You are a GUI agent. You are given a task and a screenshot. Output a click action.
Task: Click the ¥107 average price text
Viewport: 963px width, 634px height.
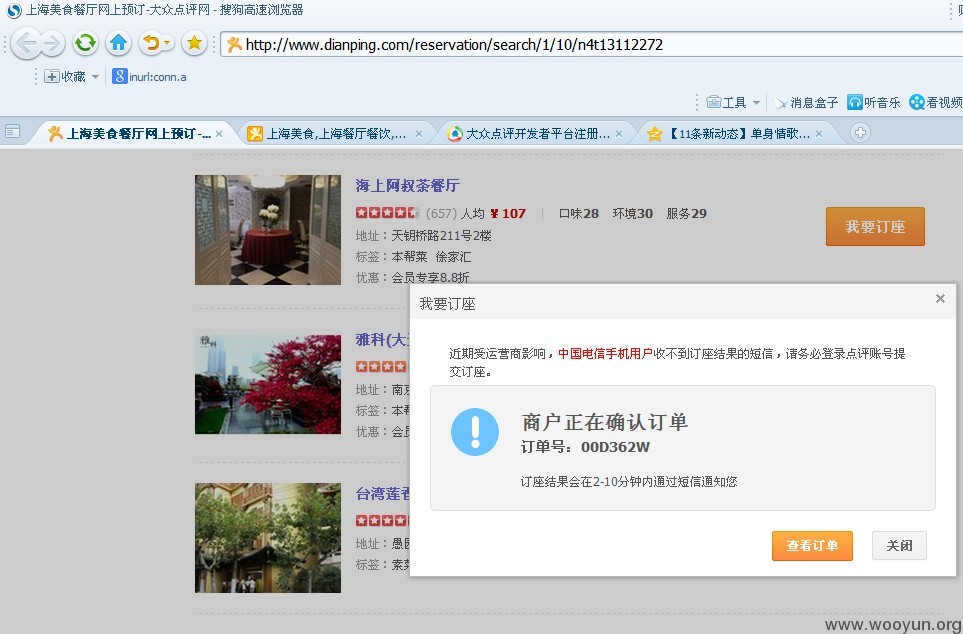[x=508, y=213]
